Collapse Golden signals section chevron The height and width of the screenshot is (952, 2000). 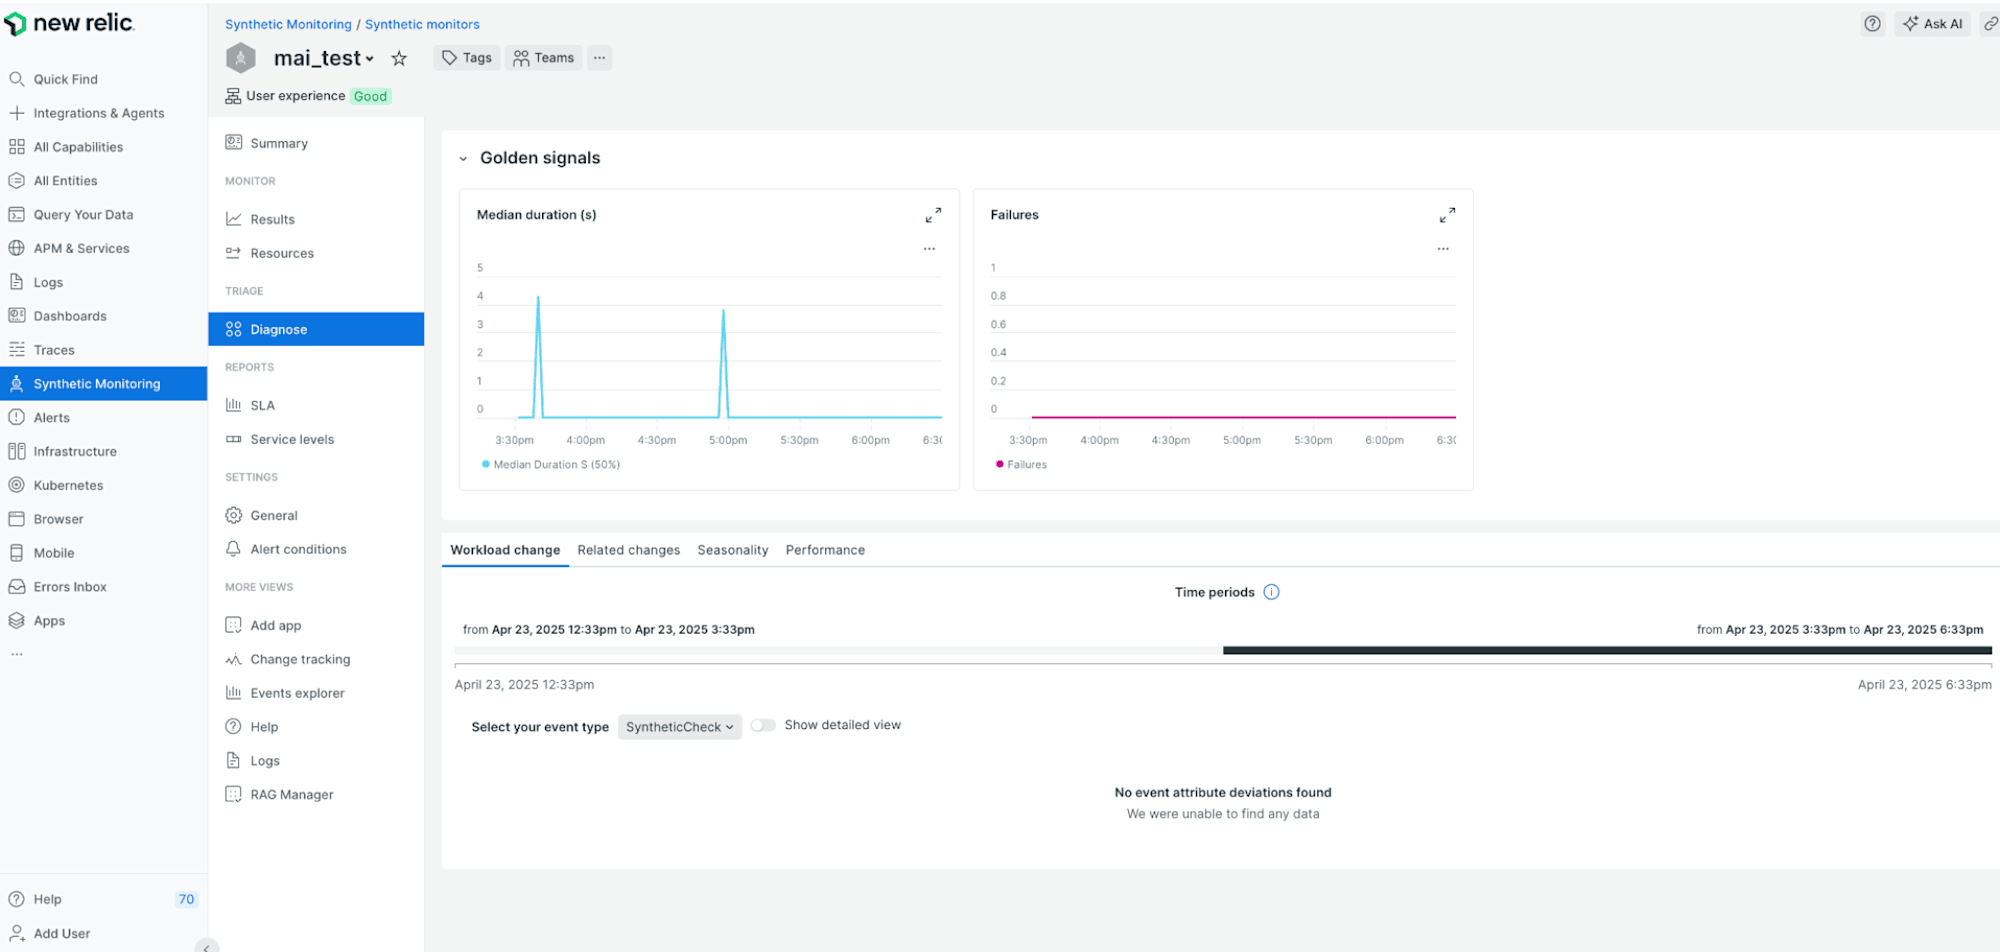(463, 159)
